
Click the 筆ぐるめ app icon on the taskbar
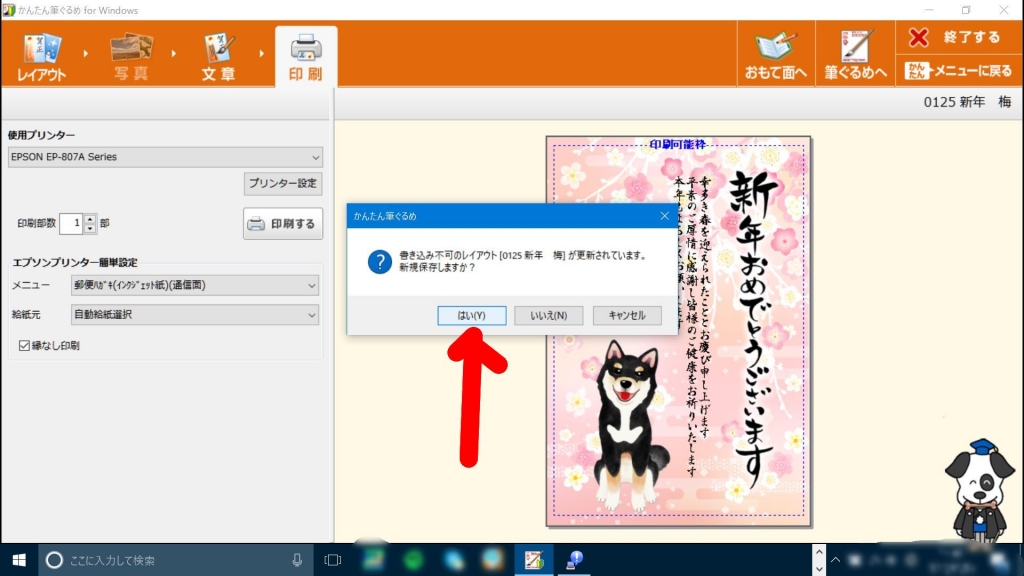(x=534, y=560)
